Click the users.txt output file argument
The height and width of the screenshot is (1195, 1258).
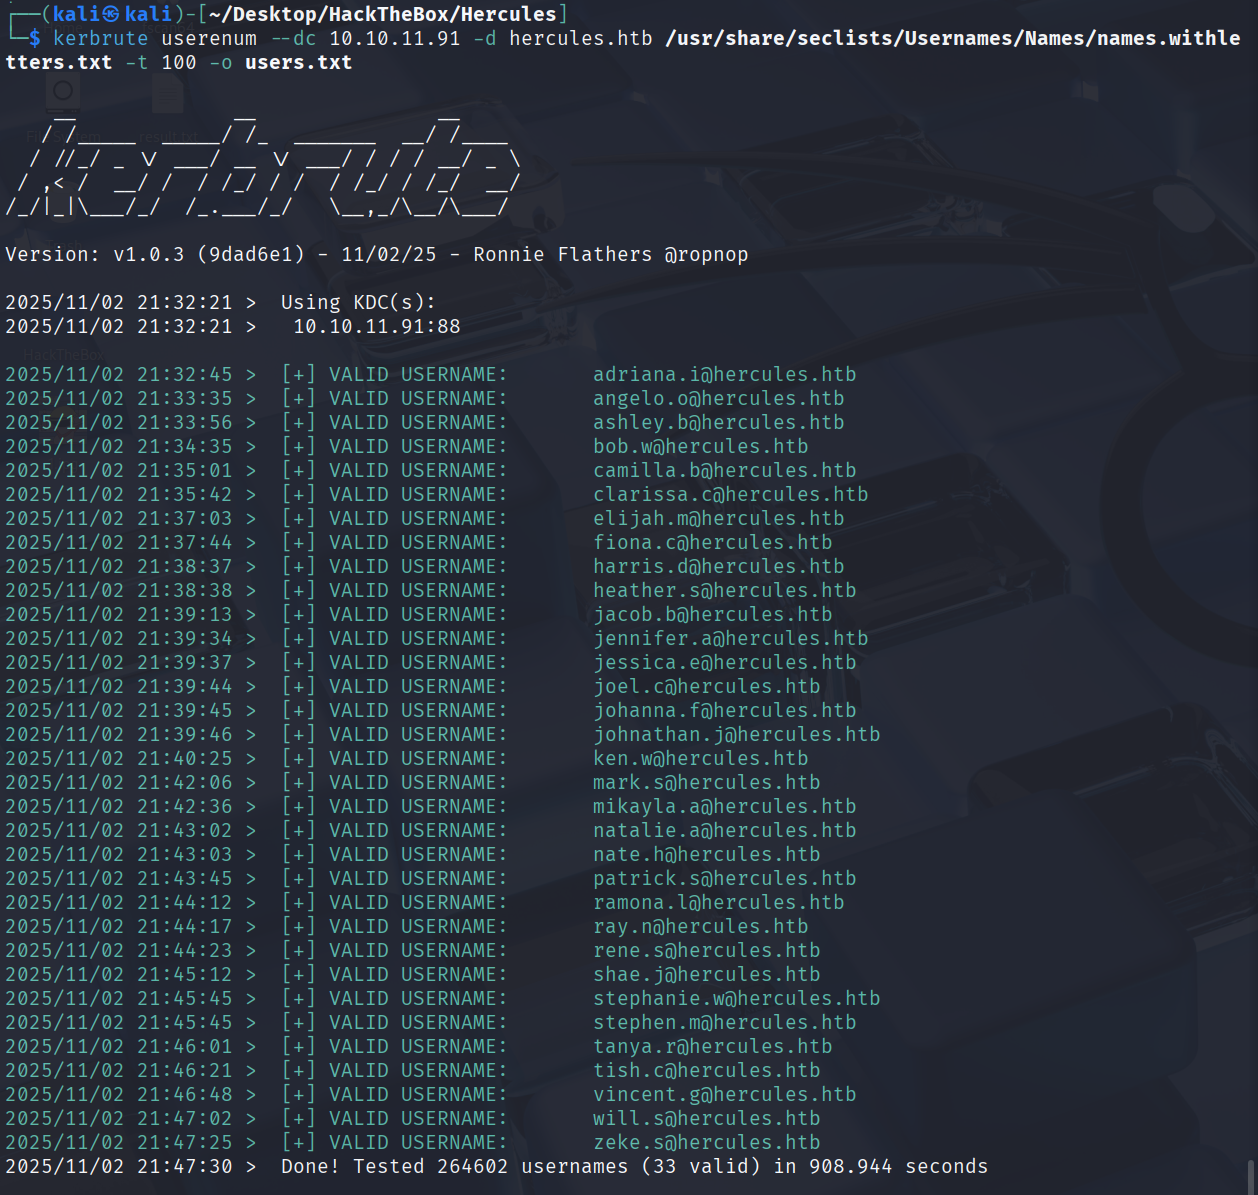(x=298, y=63)
